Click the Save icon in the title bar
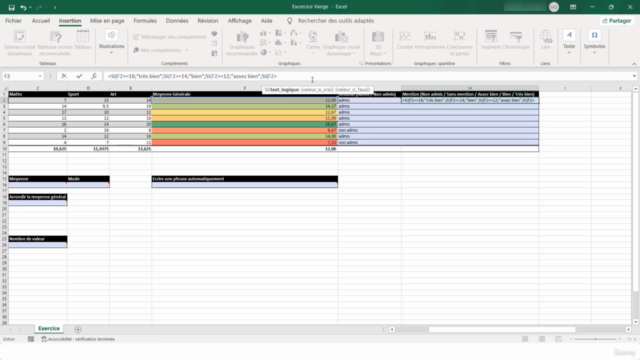640x360 pixels. pyautogui.click(x=11, y=7)
